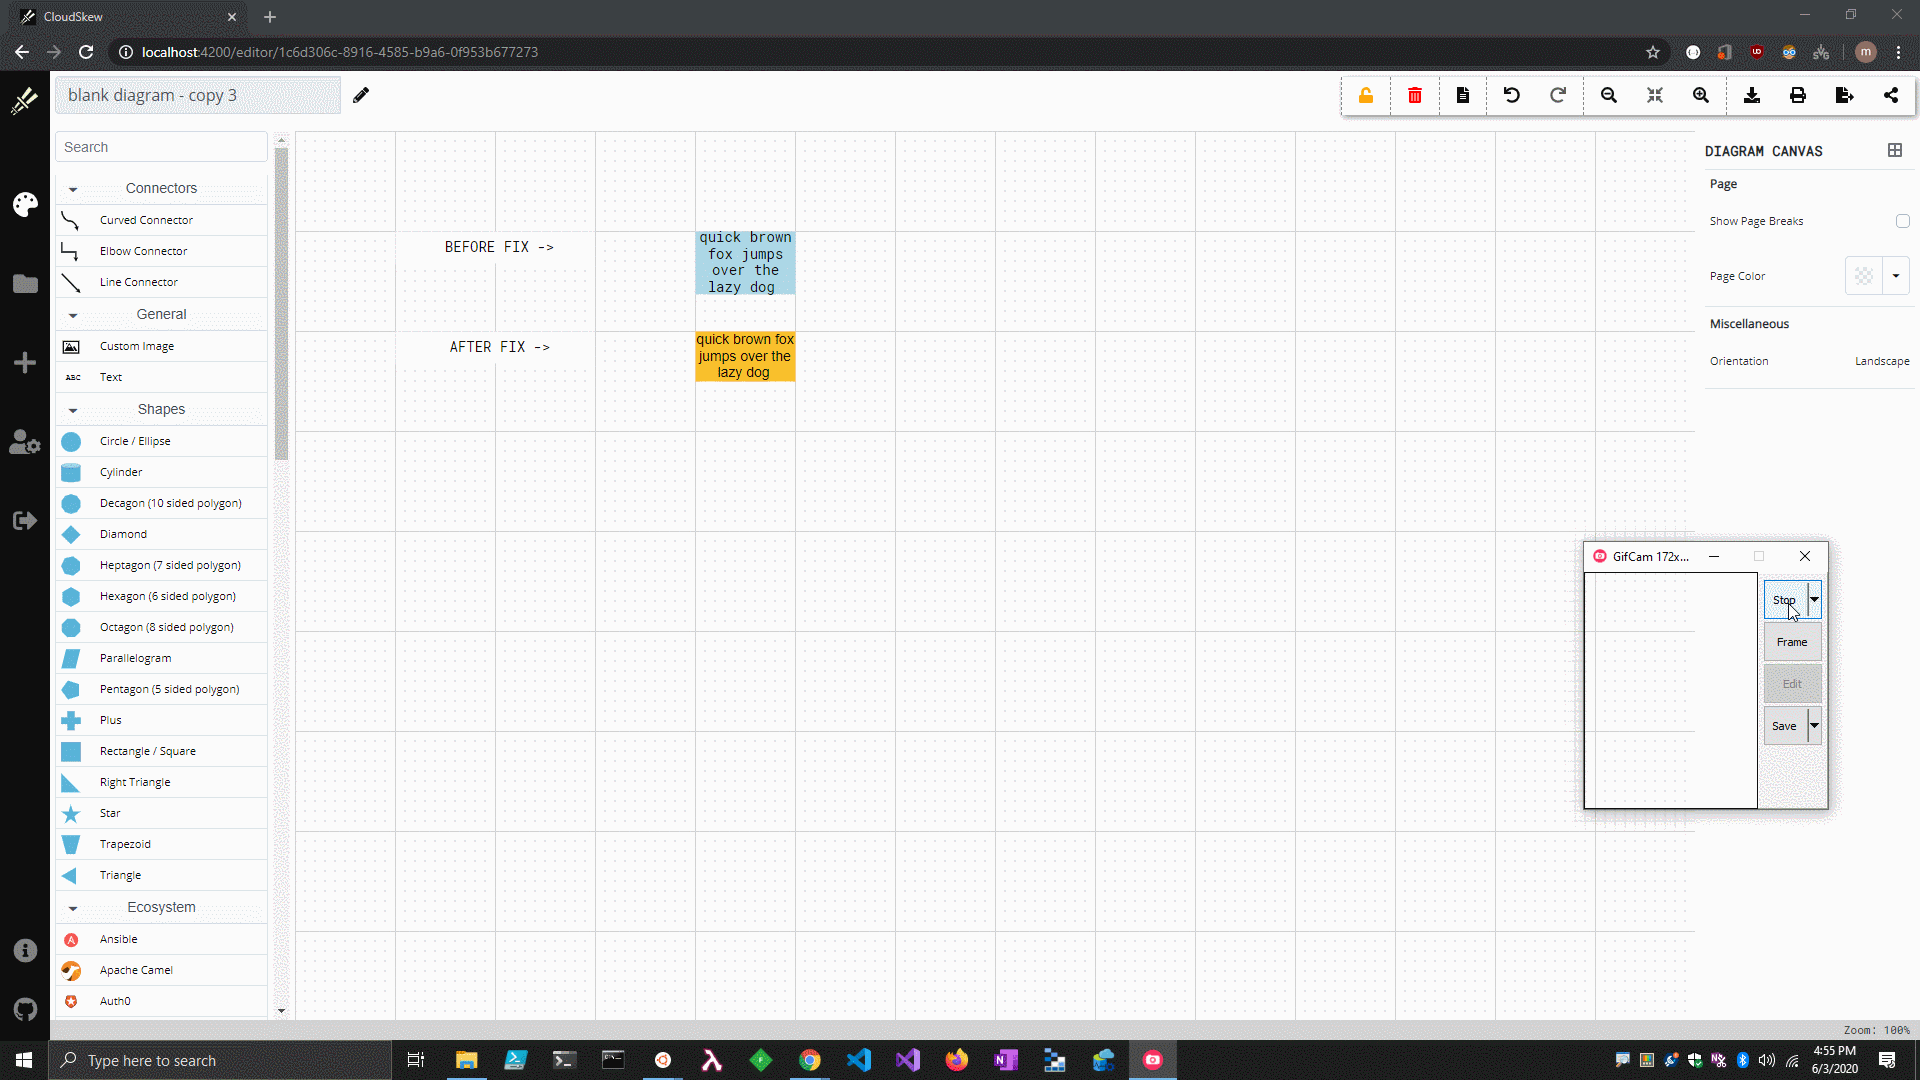1920x1080 pixels.
Task: Select the Curved Connector tool
Action: [146, 220]
